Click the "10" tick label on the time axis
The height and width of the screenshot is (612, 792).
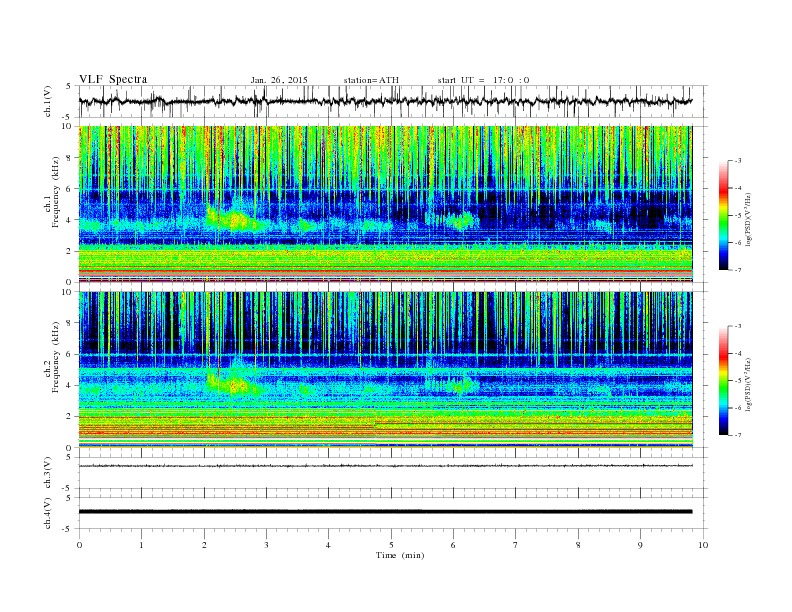click(703, 545)
